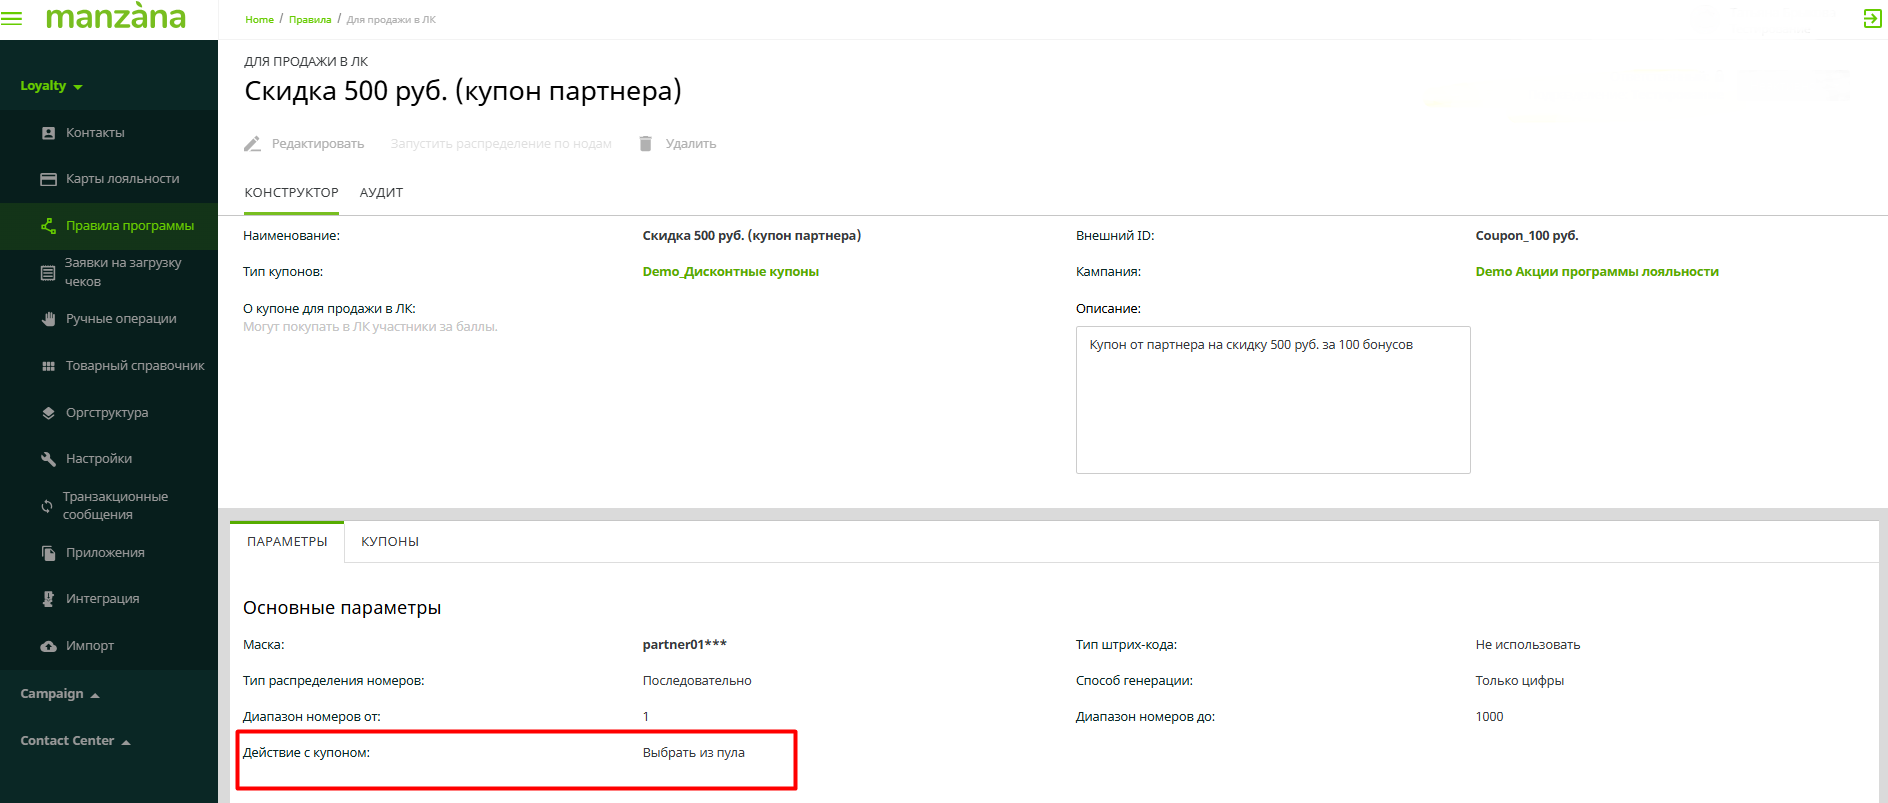Click the Ручные операции hand icon
Screen dimensions: 1888x803
coord(48,319)
